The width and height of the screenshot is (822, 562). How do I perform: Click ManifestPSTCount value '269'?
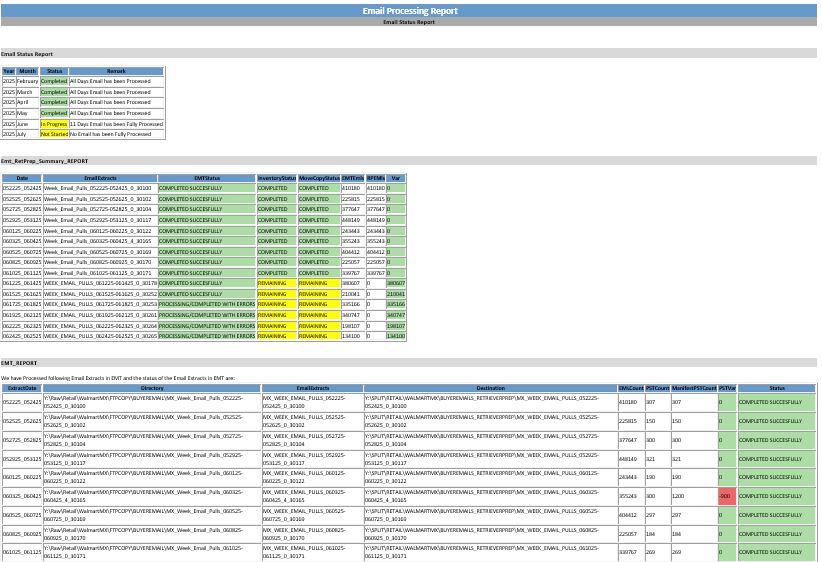point(694,553)
